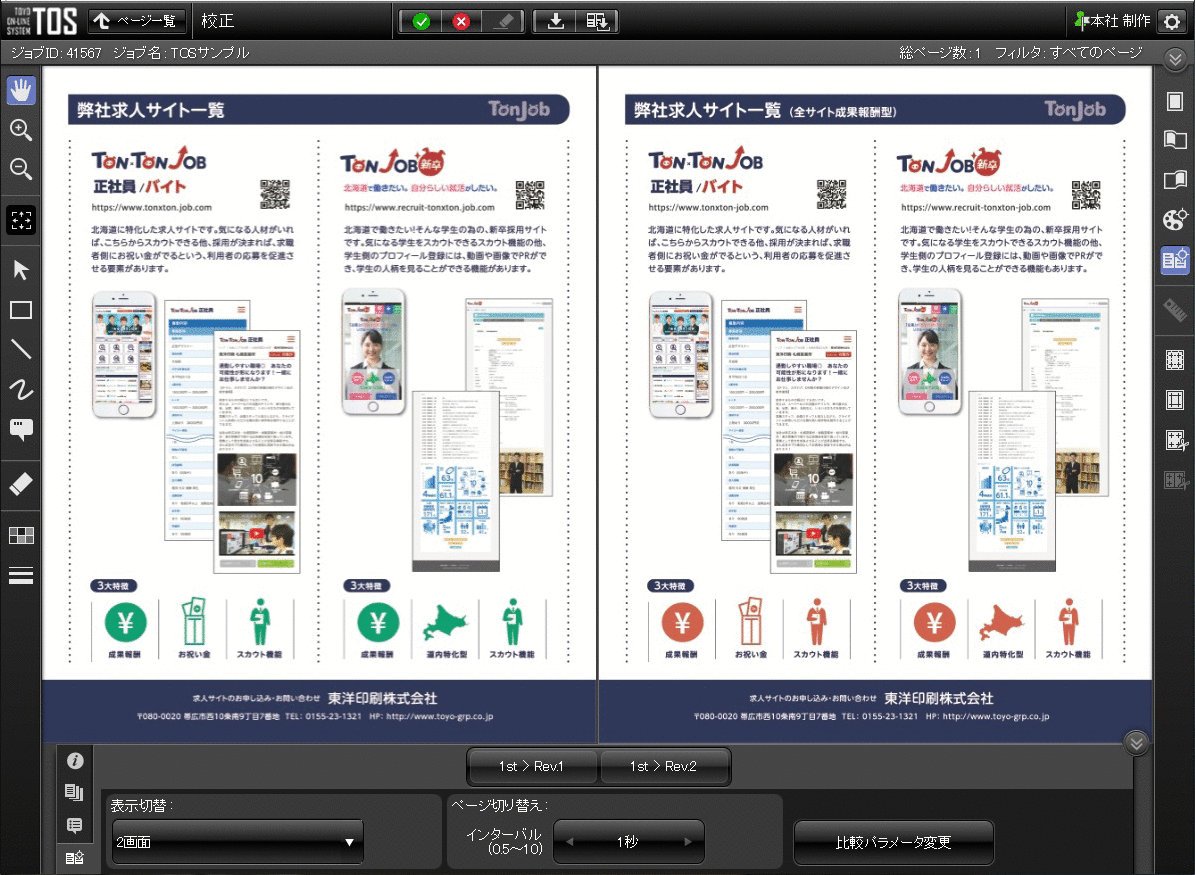Open the info panel icon
Viewport: 1195px width, 875px height.
(74, 761)
